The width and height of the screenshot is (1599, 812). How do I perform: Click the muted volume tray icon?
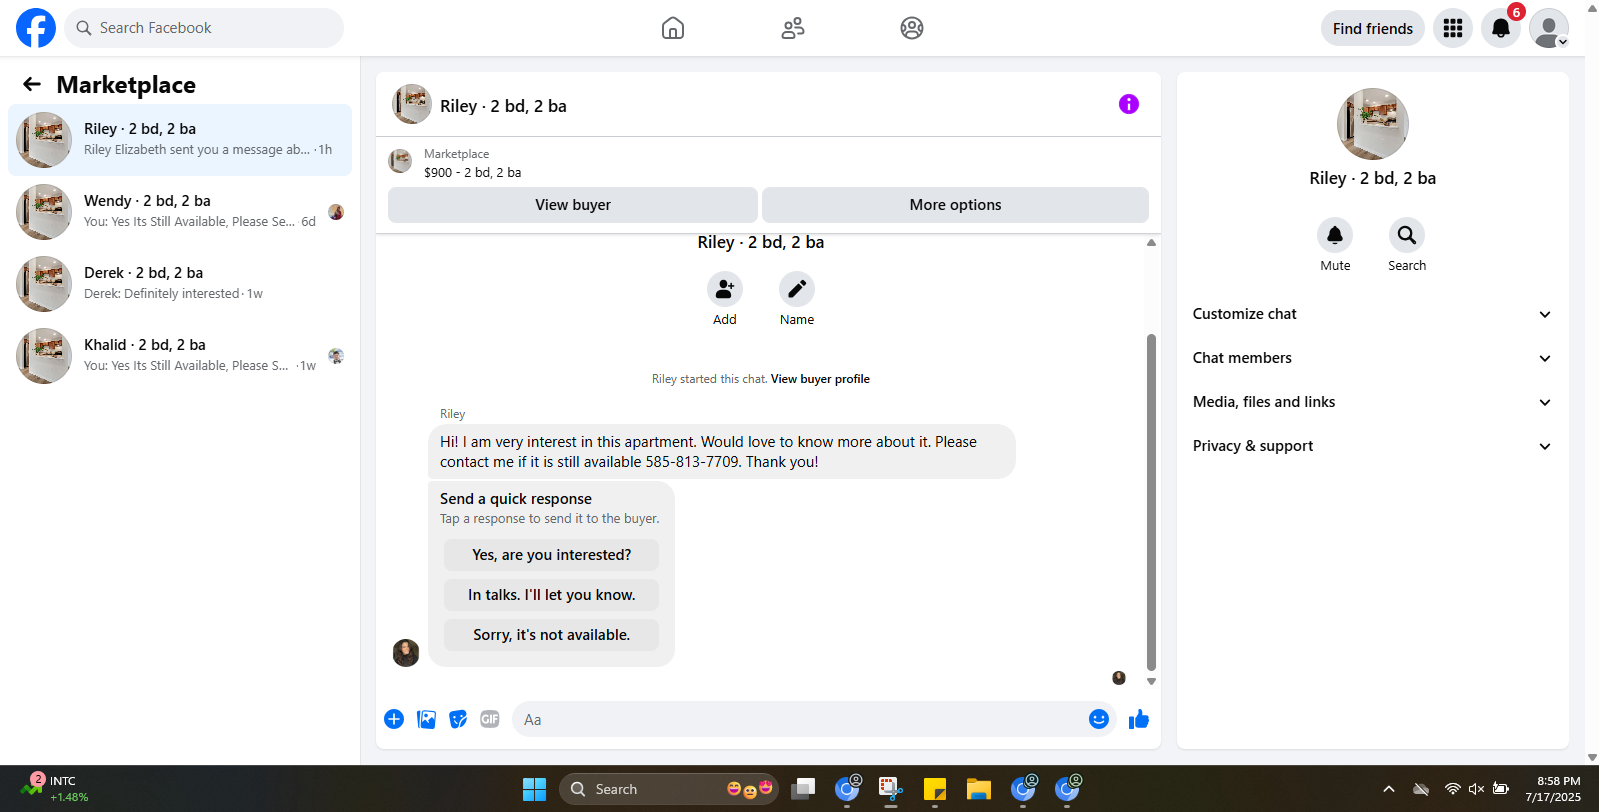[1476, 789]
